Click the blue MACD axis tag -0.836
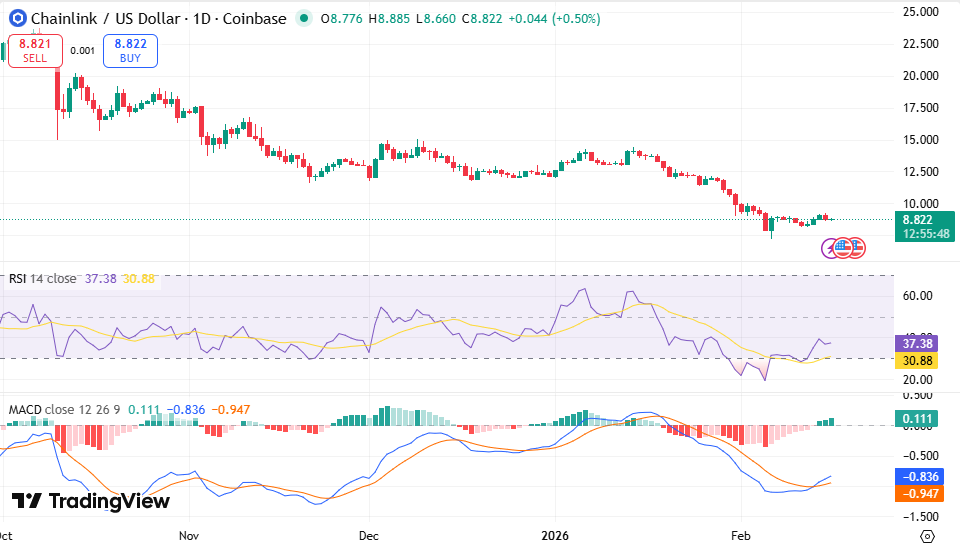Screen dimensions: 960x547 (920, 477)
